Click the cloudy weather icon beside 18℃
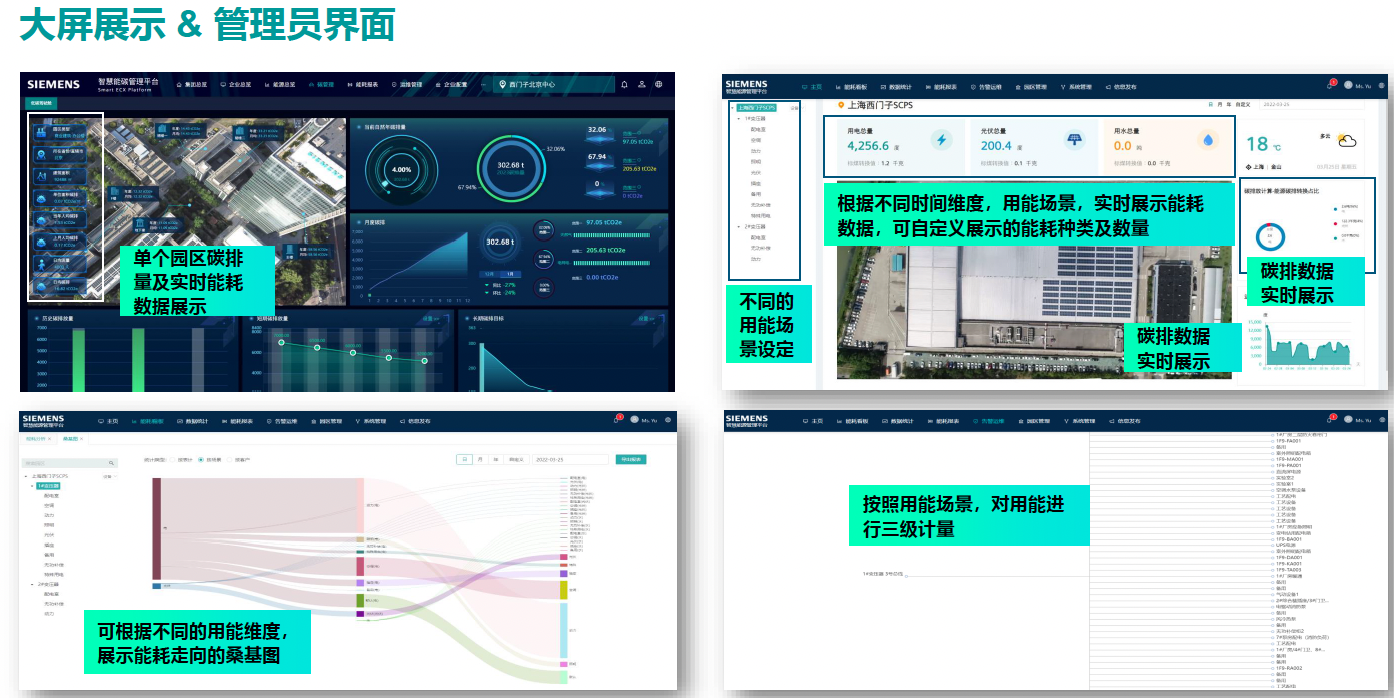The width and height of the screenshot is (1394, 698). tap(1347, 142)
